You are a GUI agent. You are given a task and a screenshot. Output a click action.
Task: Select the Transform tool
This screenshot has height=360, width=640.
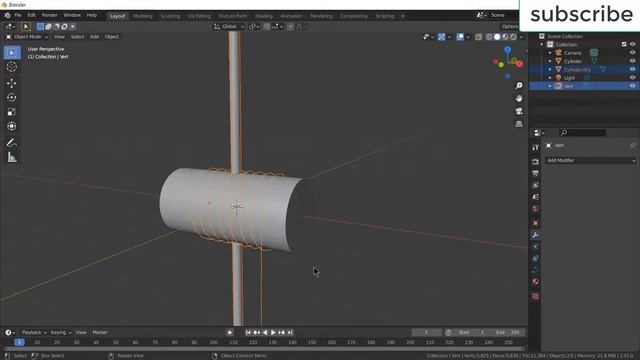12,126
